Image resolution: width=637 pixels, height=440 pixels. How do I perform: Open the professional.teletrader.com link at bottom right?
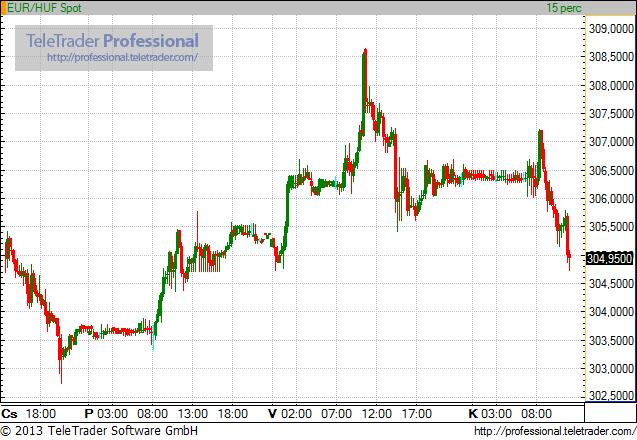coord(555,431)
